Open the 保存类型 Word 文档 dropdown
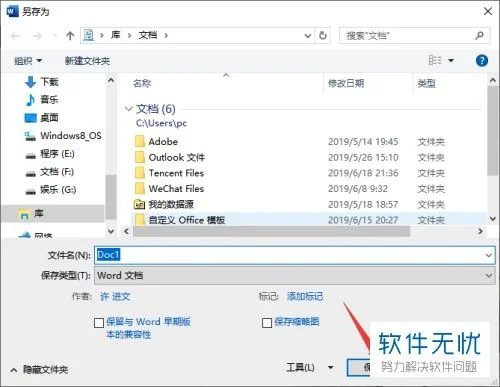500x387 pixels. pyautogui.click(x=295, y=275)
